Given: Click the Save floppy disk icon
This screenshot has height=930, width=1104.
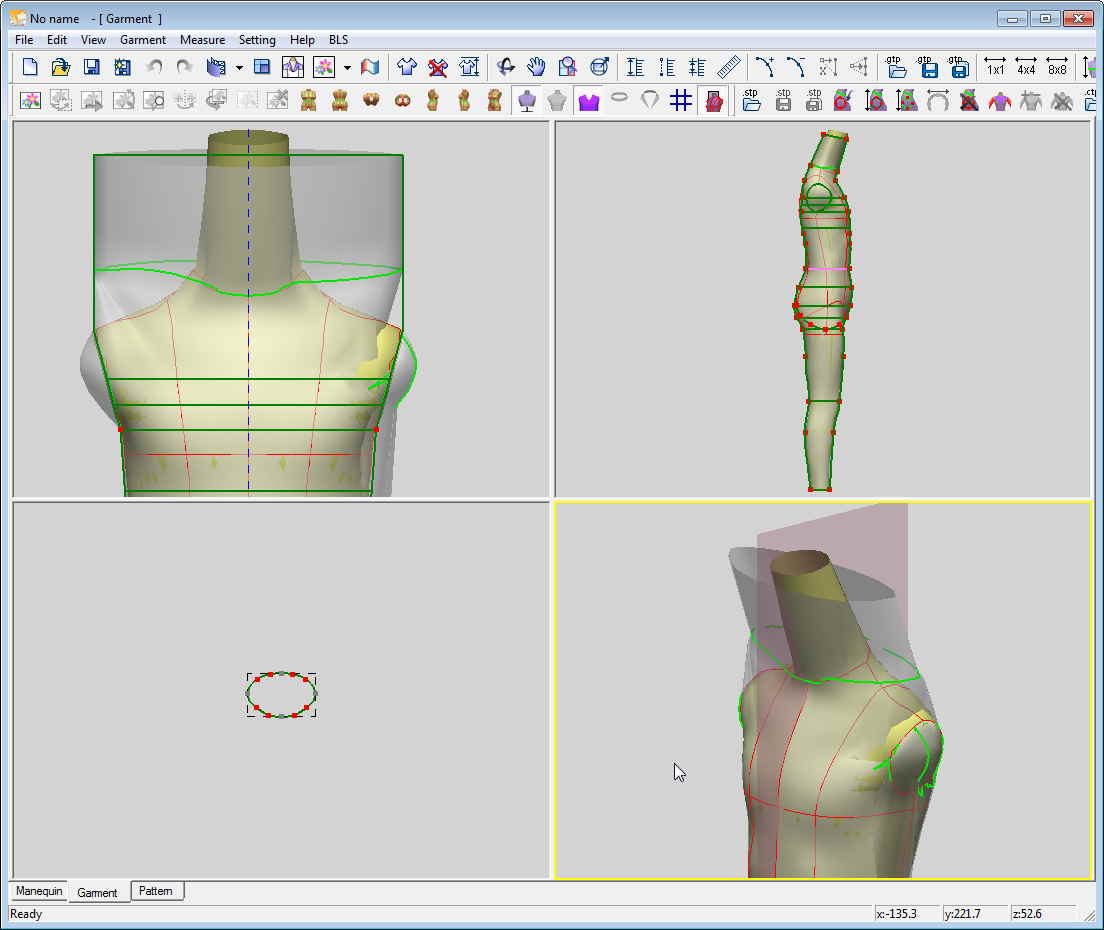Looking at the screenshot, I should point(91,67).
